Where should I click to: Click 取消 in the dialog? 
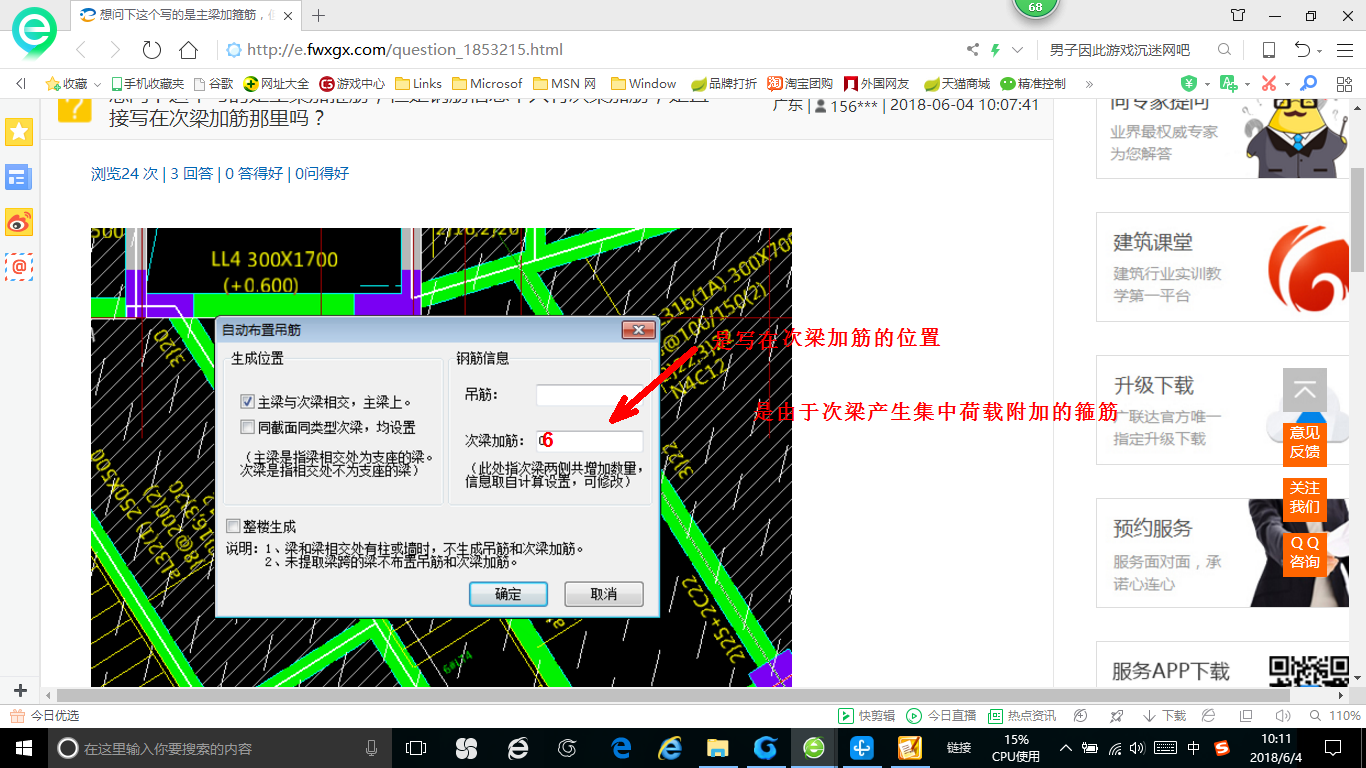603,594
